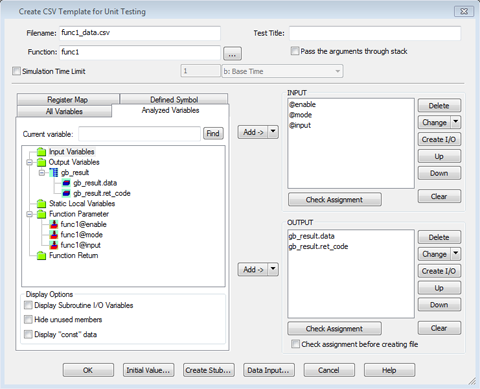480x389 pixels.
Task: Click the Test Title input field
Action: coord(375,33)
